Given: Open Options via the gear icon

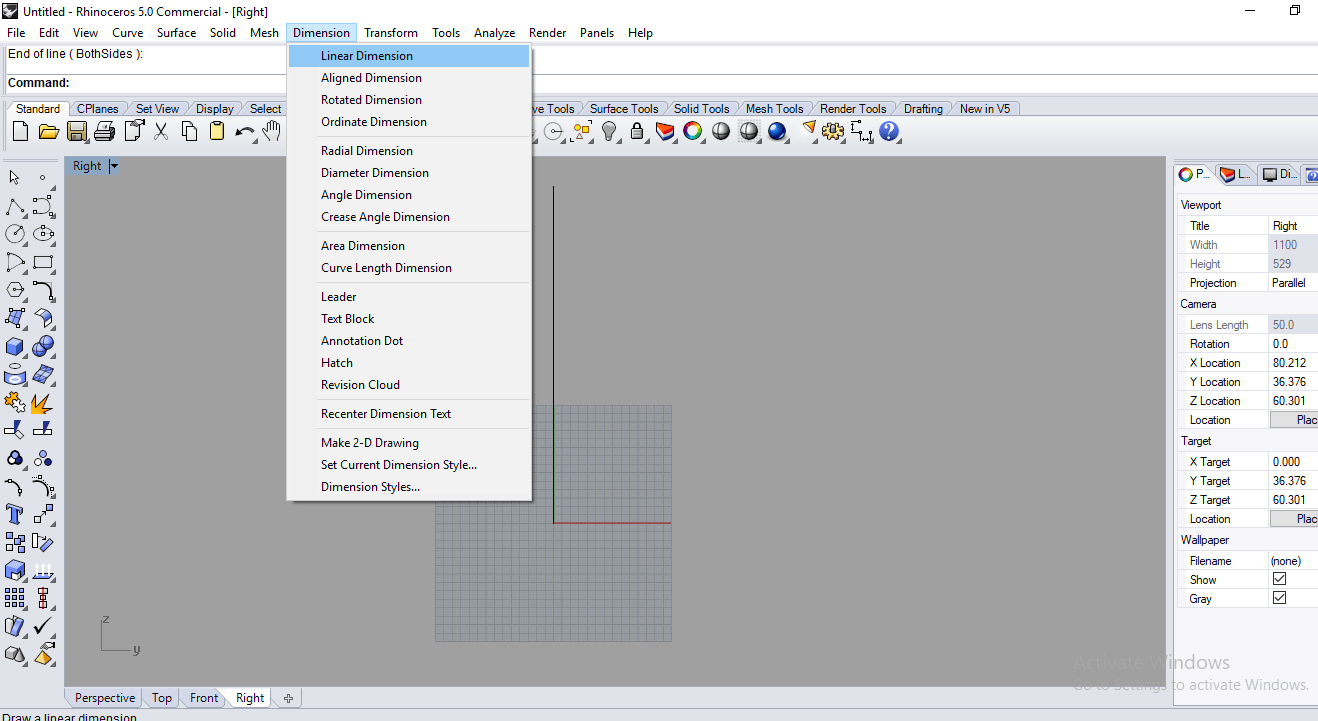Looking at the screenshot, I should click(833, 131).
